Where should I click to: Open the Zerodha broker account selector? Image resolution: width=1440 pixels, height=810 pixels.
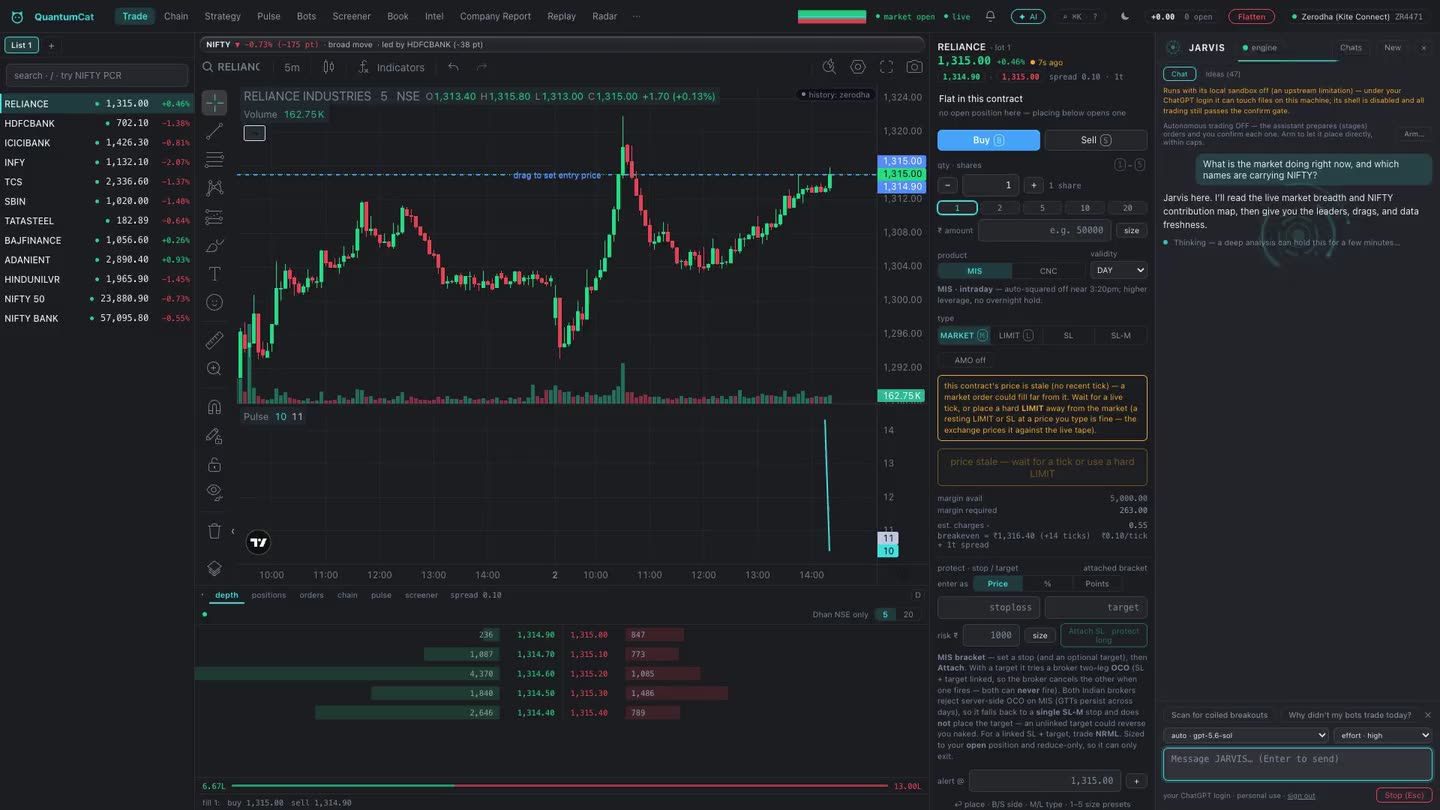point(1357,16)
